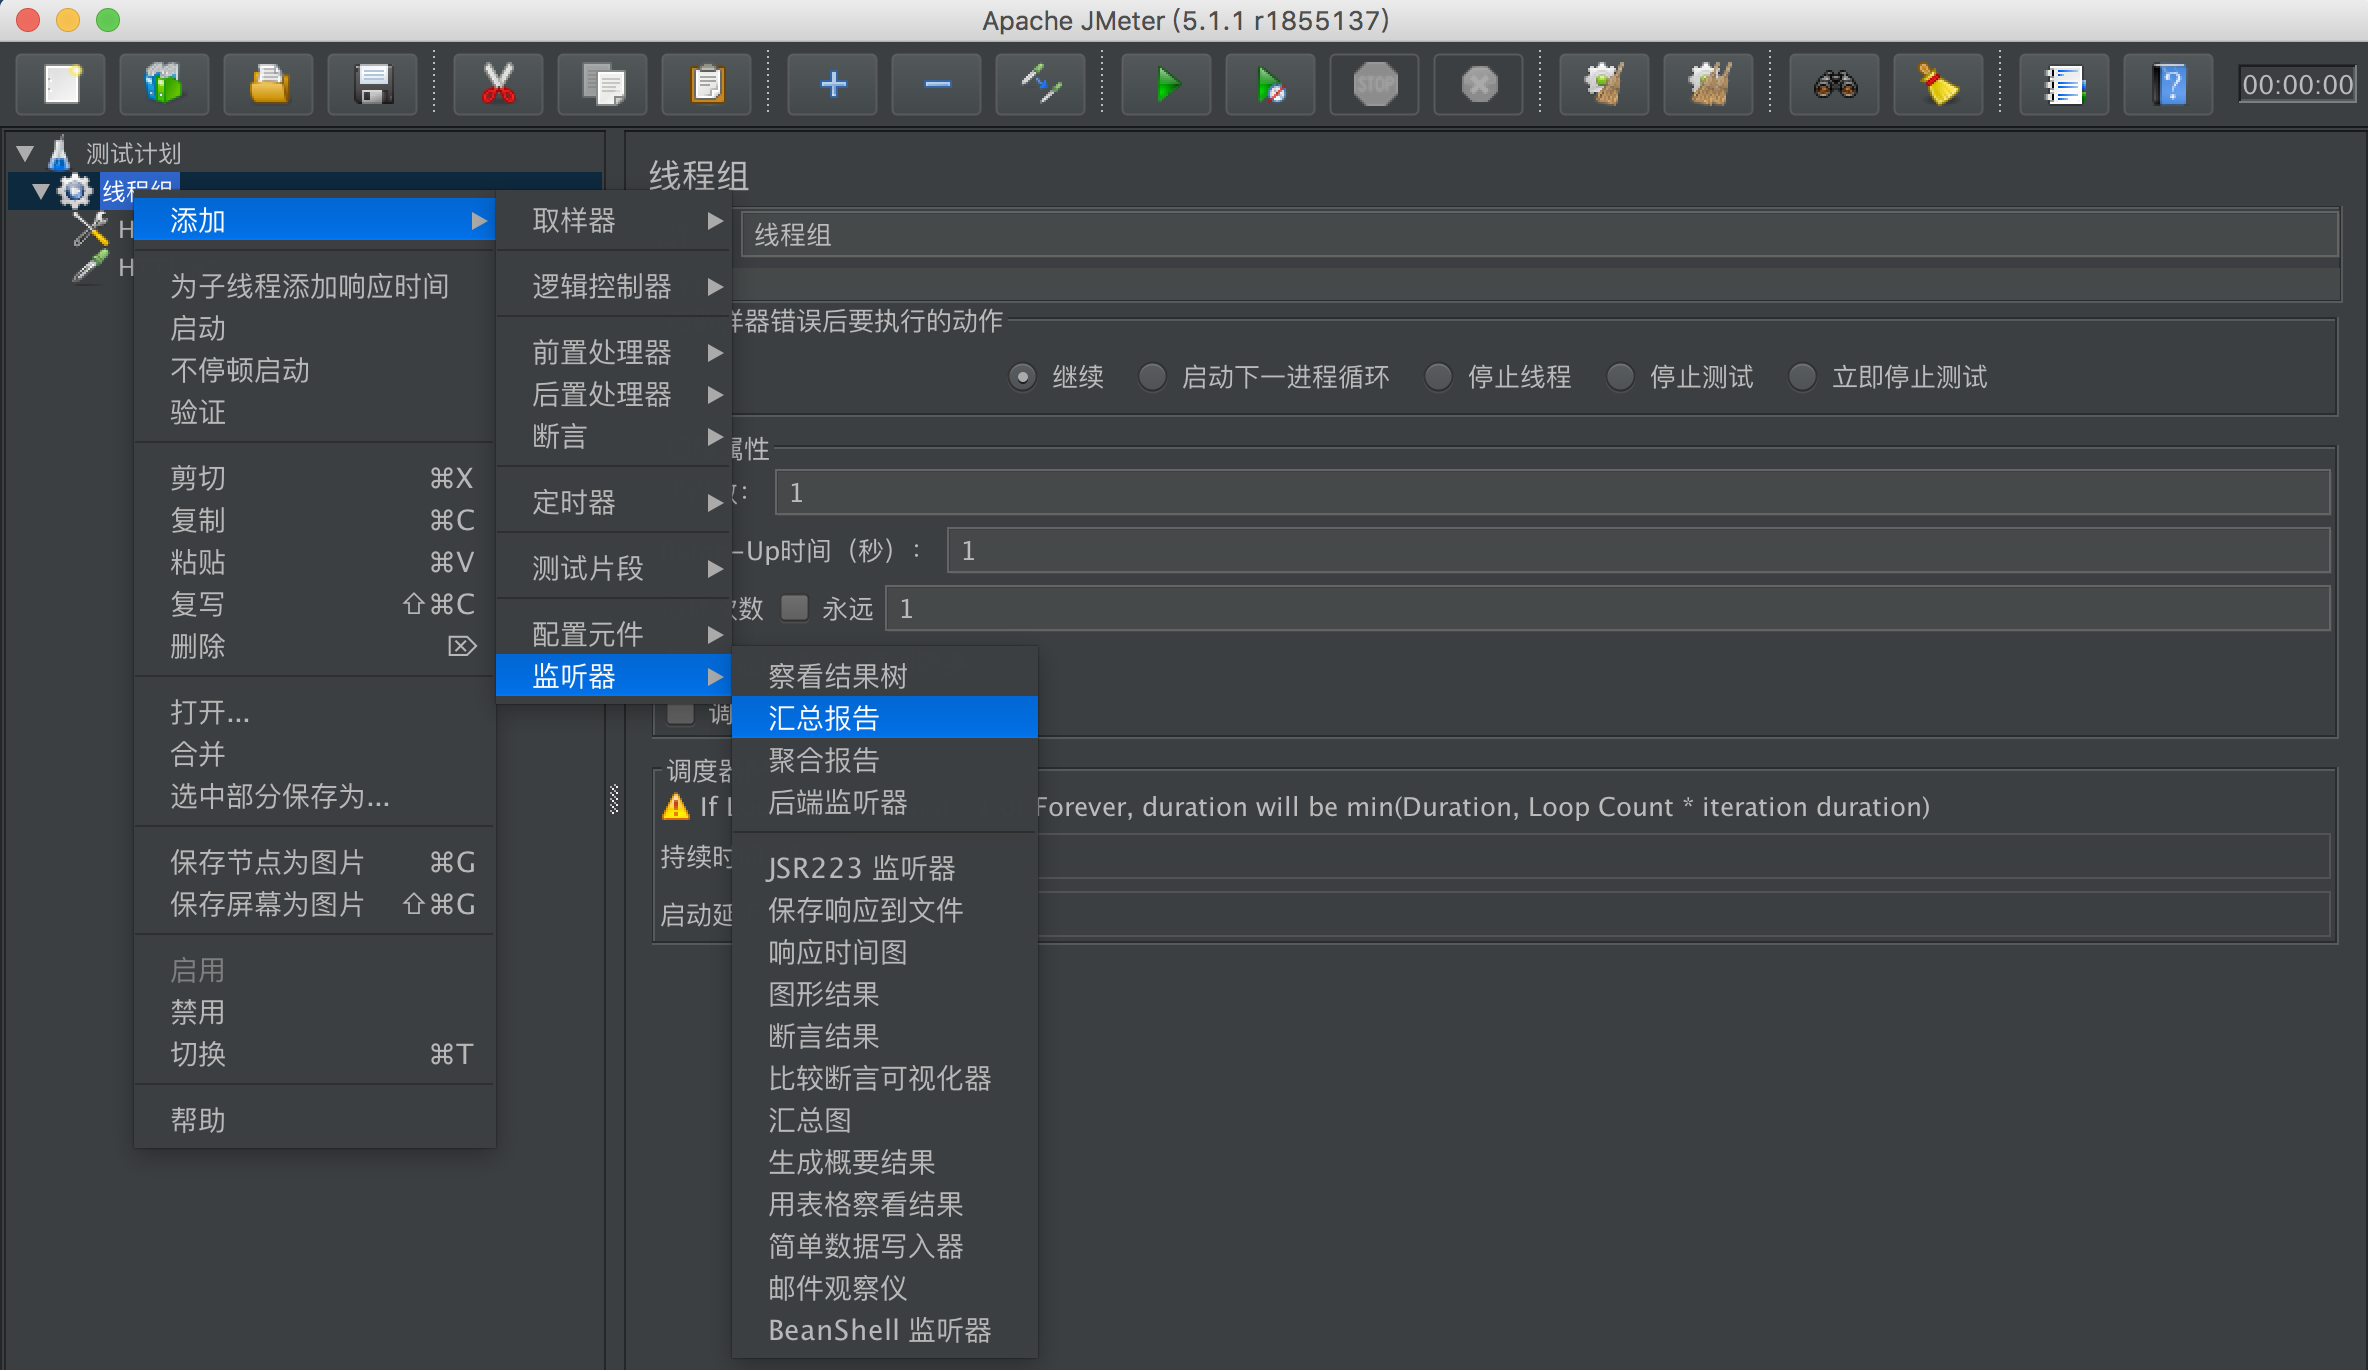The width and height of the screenshot is (2368, 1370).
Task: Select the 停止测试 radio button
Action: coord(1620,377)
